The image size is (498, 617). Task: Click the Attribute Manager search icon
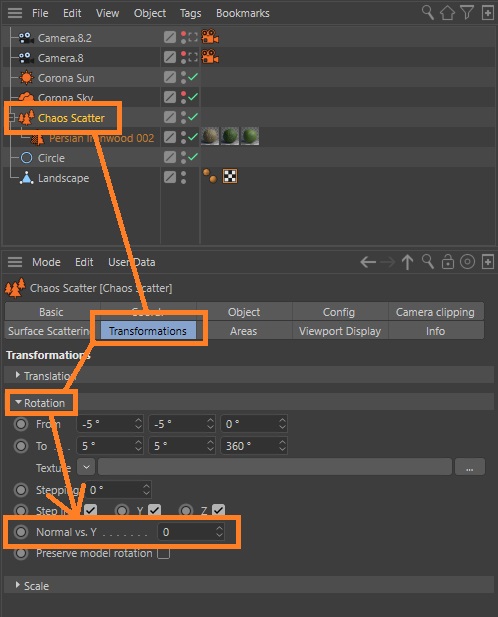pyautogui.click(x=428, y=262)
